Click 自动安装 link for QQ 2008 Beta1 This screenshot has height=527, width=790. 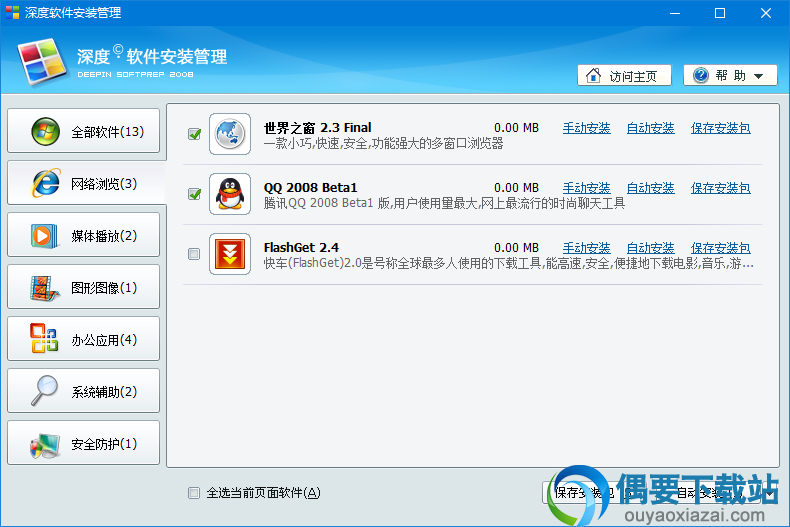[650, 188]
